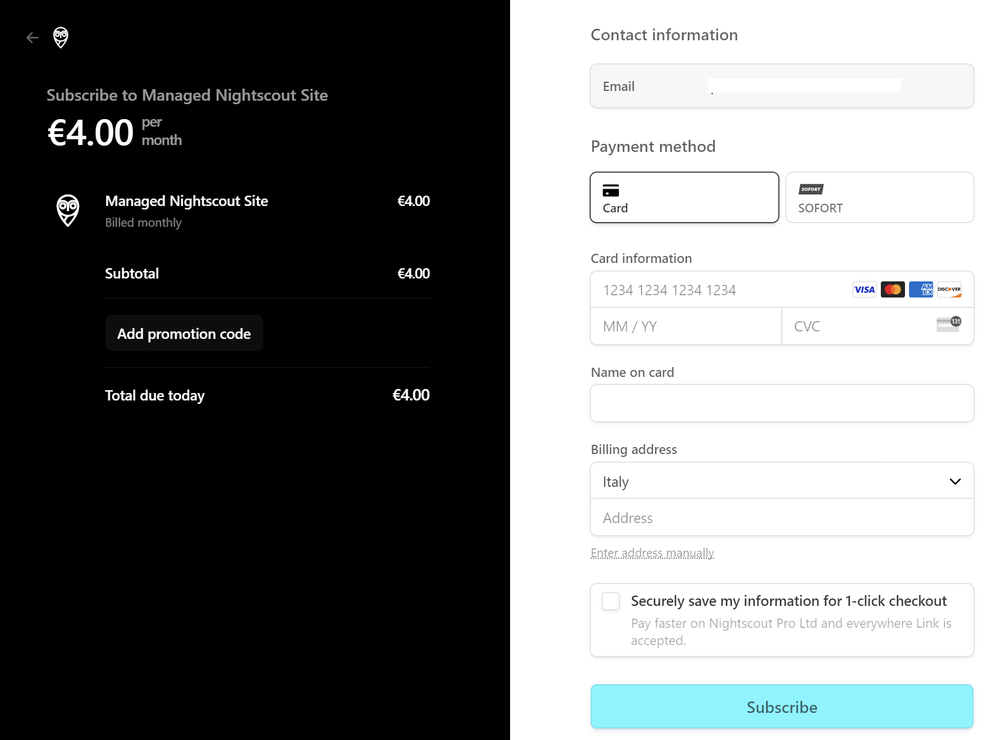Click the Card information label

tap(641, 258)
